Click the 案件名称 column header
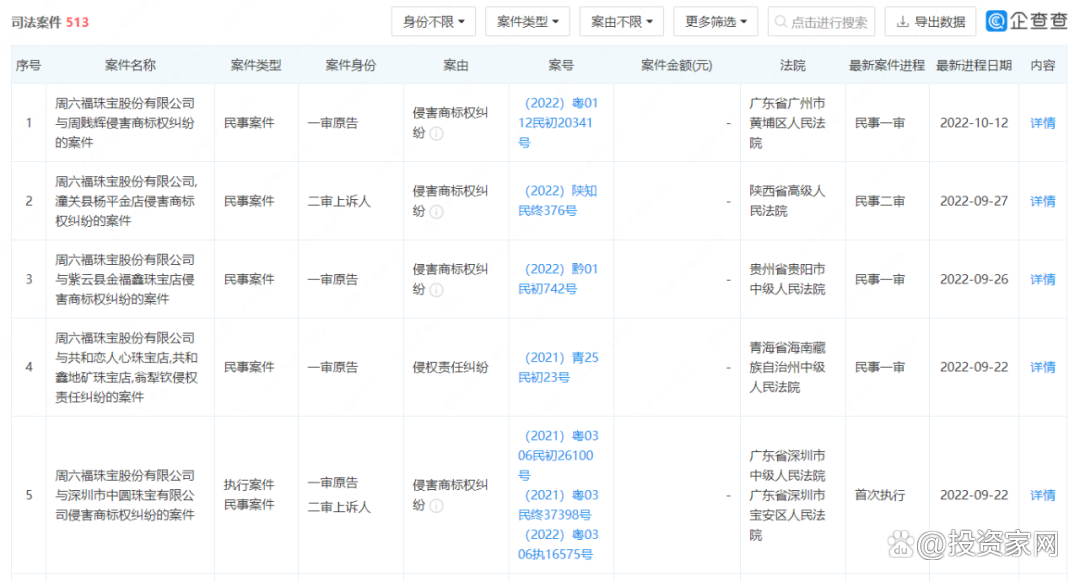Screen dimensions: 1080x582 (x=130, y=65)
